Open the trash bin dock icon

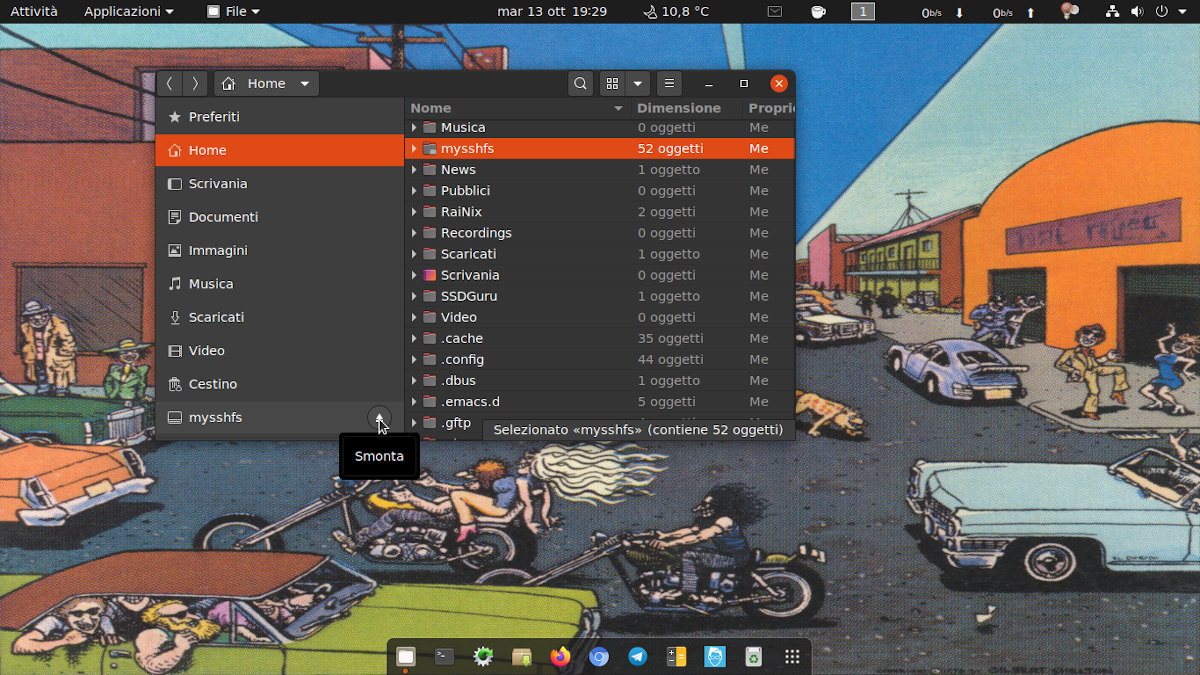point(753,657)
